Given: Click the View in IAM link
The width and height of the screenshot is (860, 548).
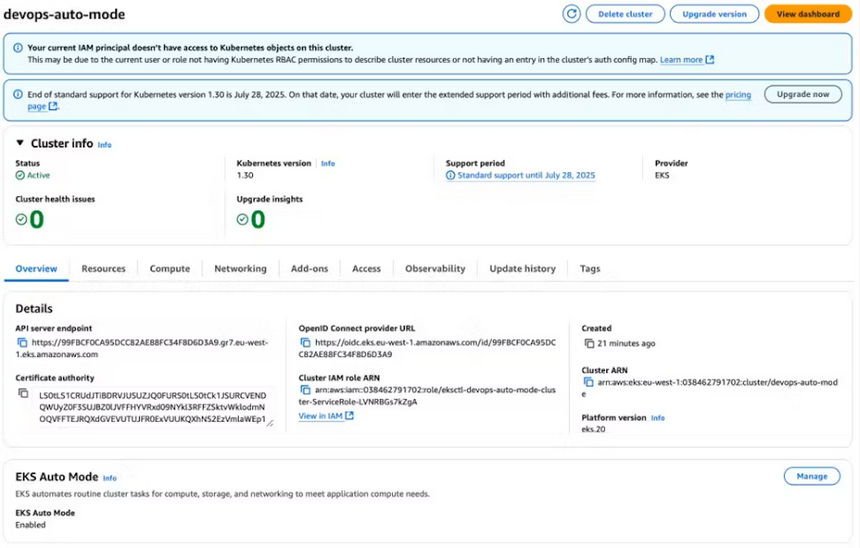Looking at the screenshot, I should point(320,416).
